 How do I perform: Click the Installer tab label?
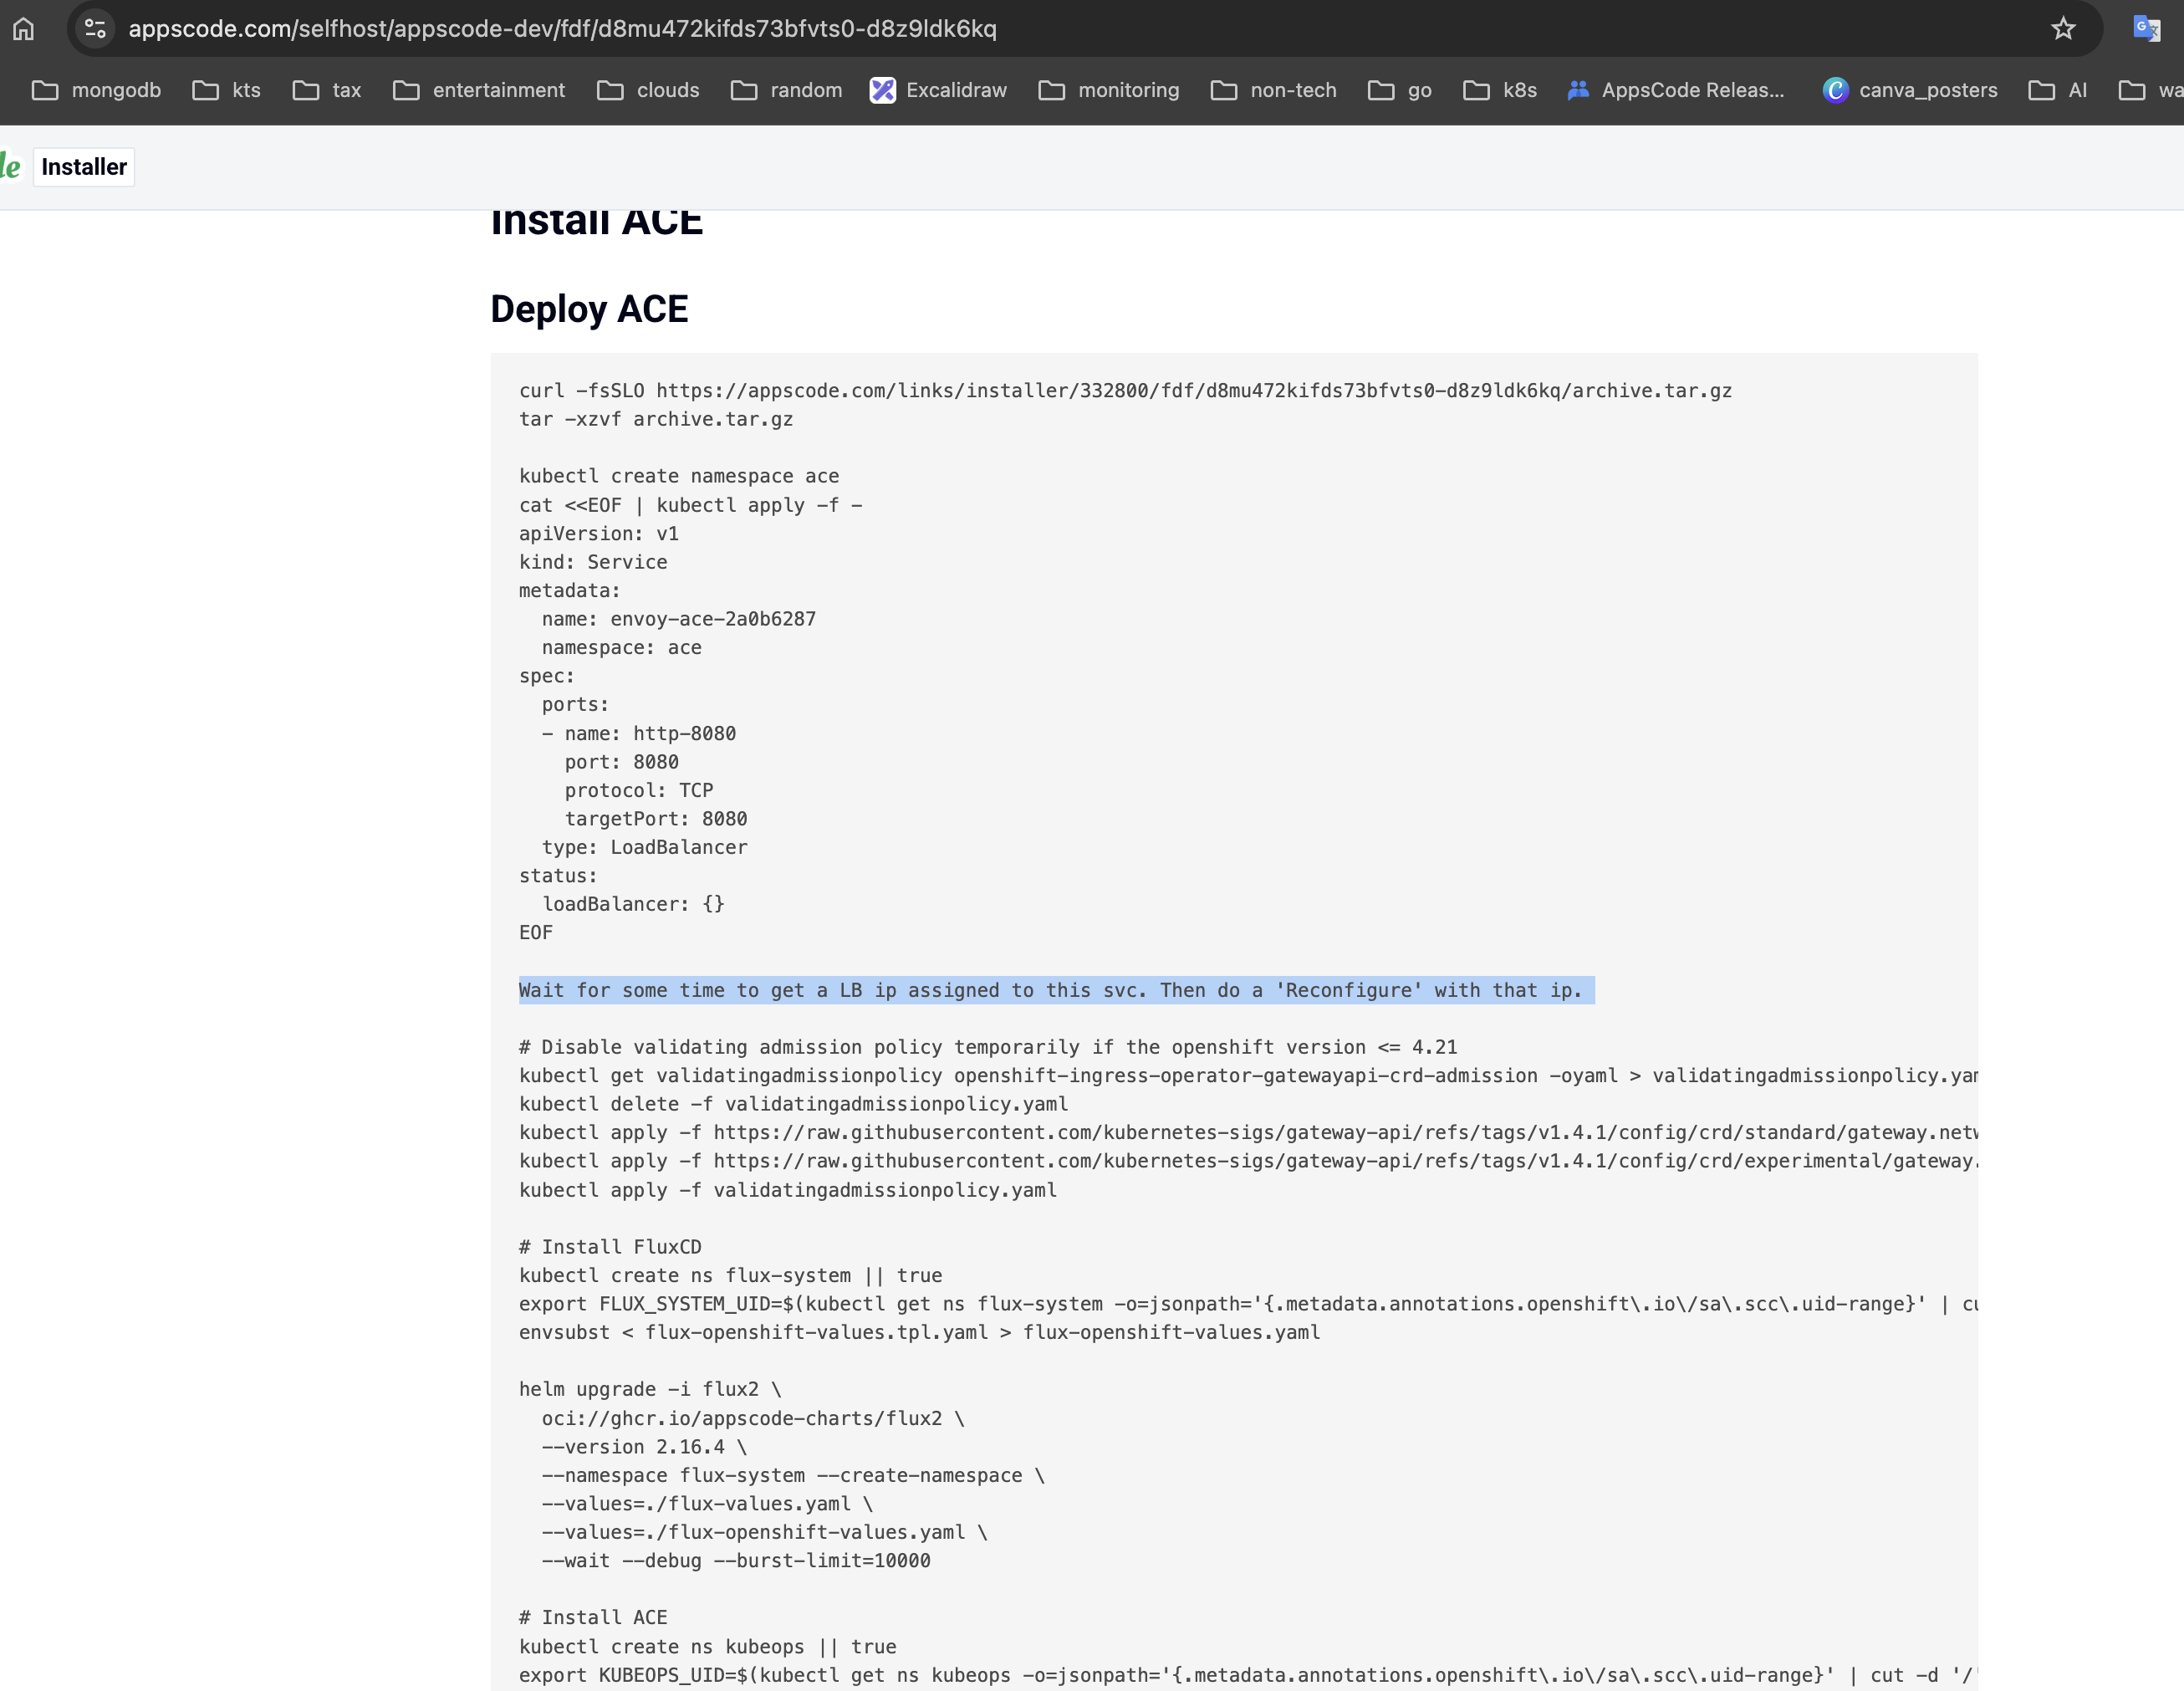(84, 167)
